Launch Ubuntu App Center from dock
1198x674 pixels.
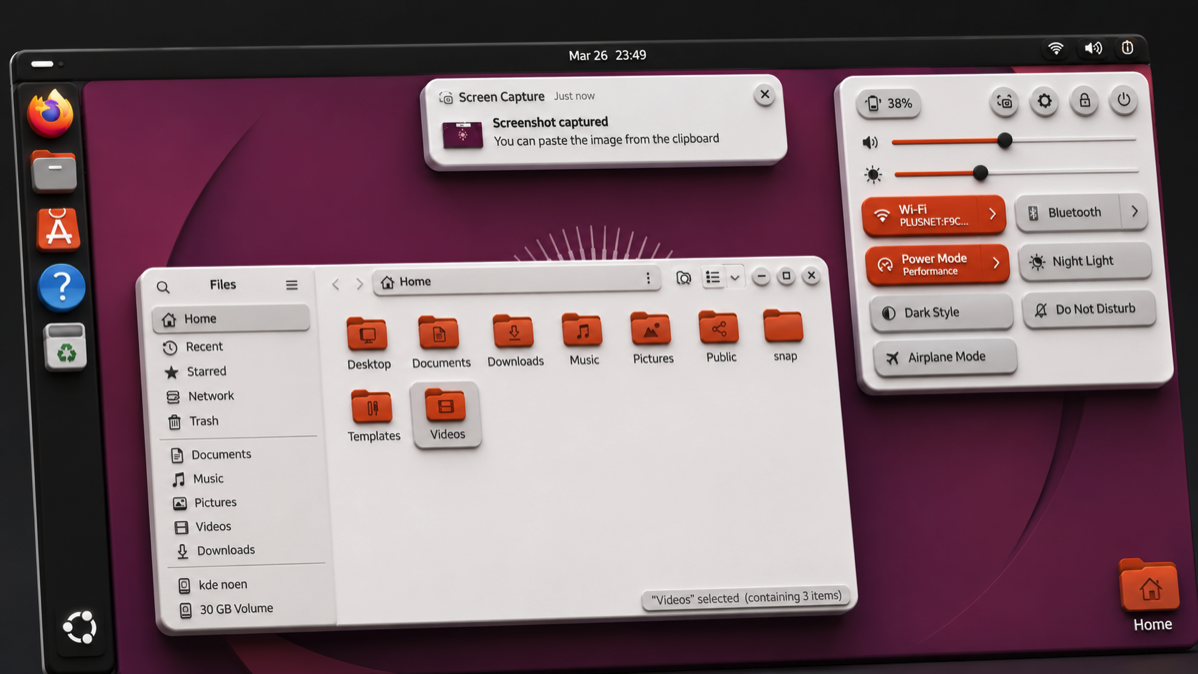tap(58, 228)
